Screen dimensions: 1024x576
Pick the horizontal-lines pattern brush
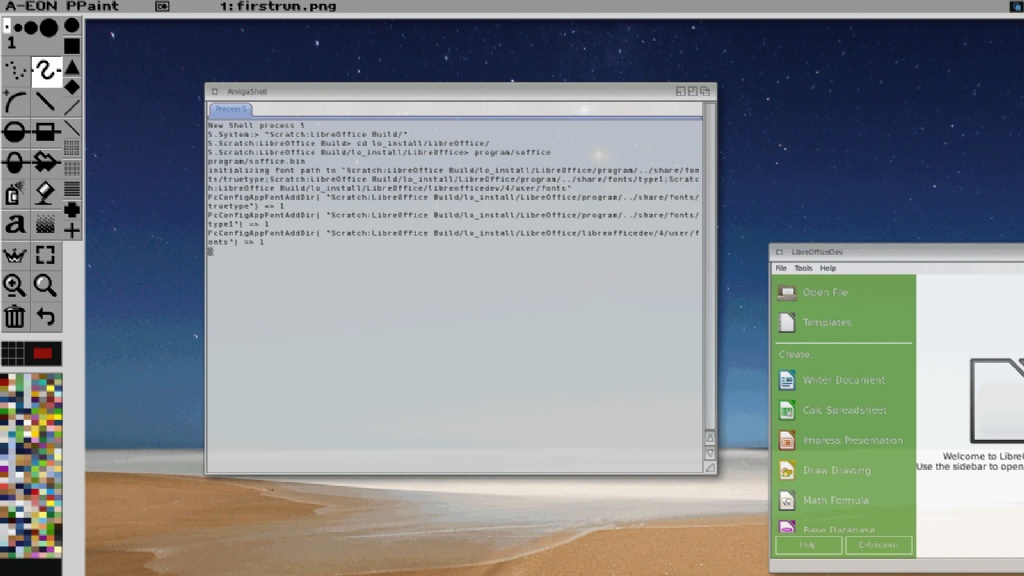coord(72,189)
